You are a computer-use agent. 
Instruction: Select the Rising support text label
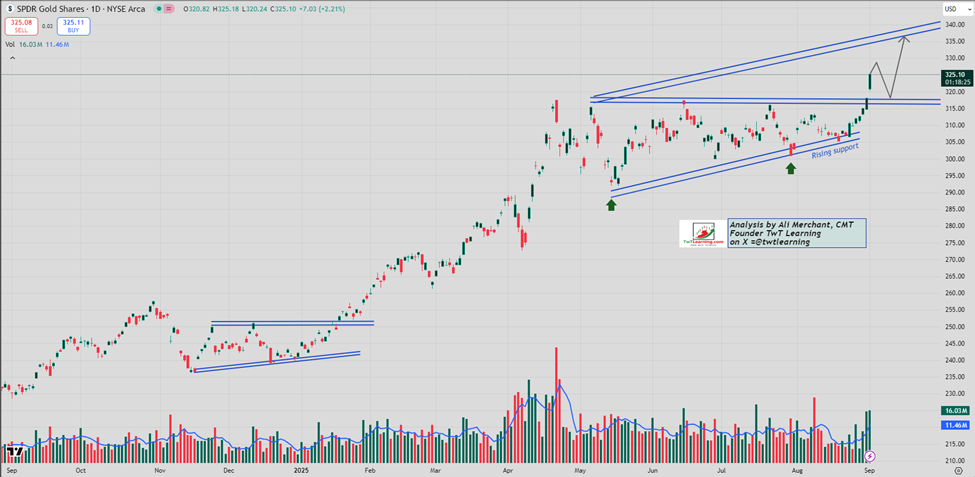(x=835, y=151)
